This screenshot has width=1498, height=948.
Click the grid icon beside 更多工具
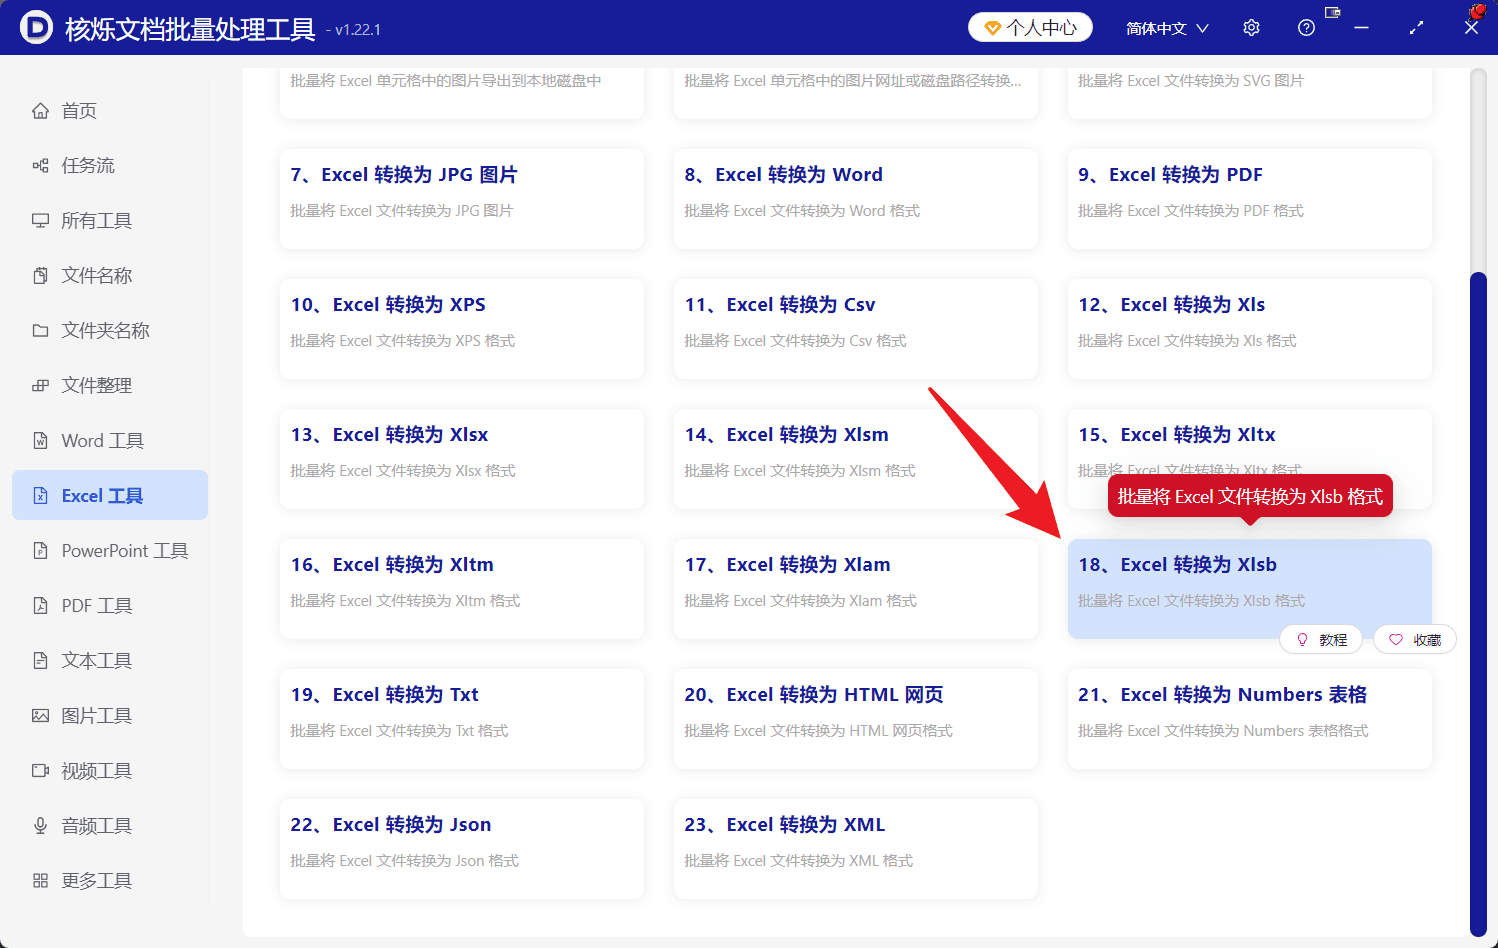point(40,881)
